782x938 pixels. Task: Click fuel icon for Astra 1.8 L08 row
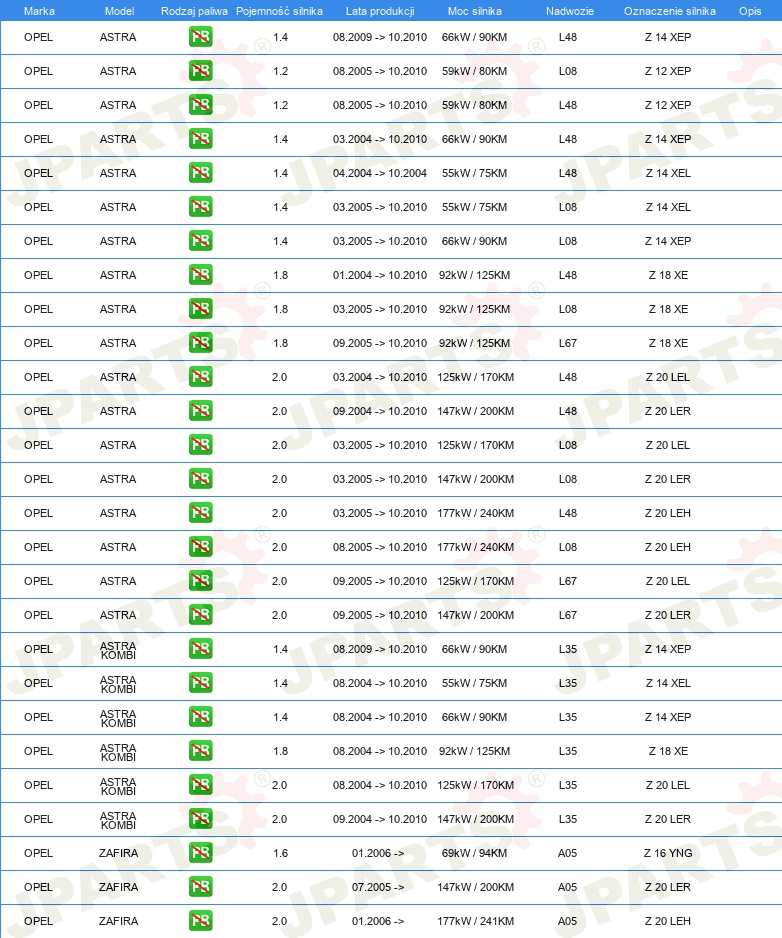pos(200,309)
